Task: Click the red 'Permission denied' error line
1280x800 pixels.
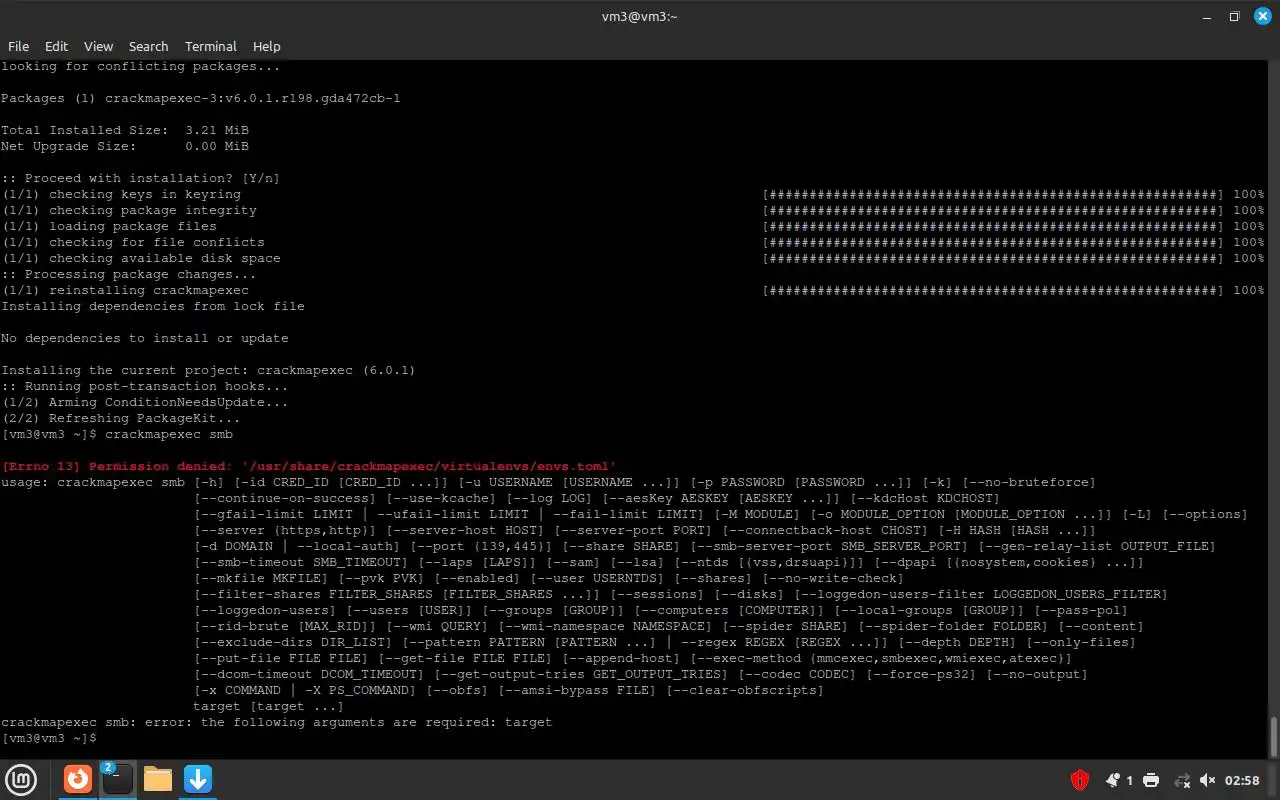Action: [x=309, y=466]
